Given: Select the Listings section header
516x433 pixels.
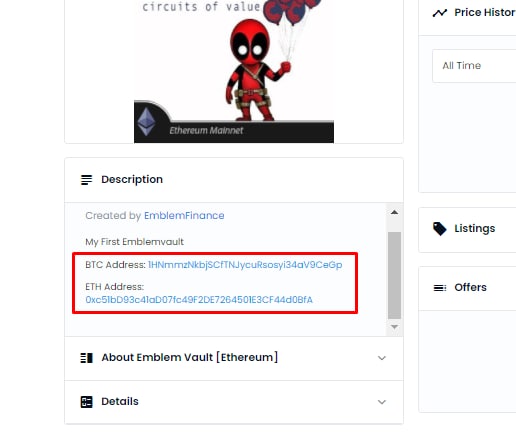Looking at the screenshot, I should (467, 230).
